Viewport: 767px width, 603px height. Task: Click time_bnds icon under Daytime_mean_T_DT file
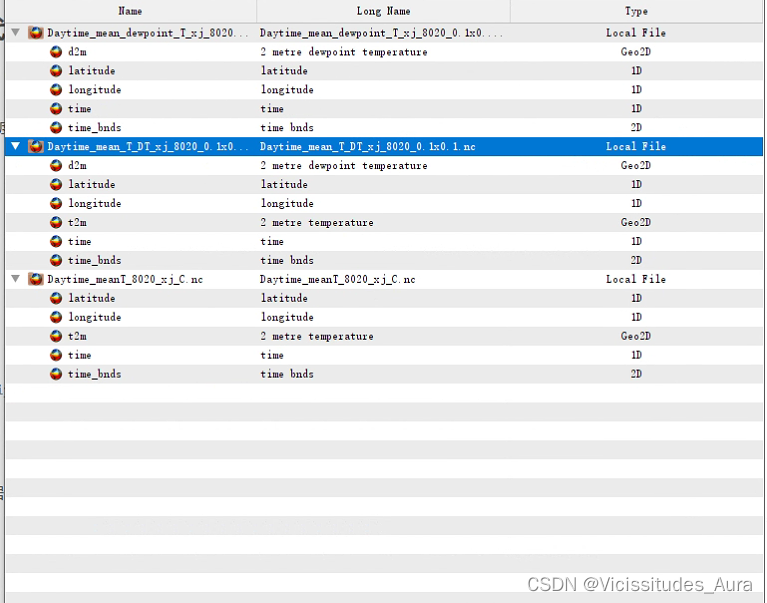pos(56,260)
